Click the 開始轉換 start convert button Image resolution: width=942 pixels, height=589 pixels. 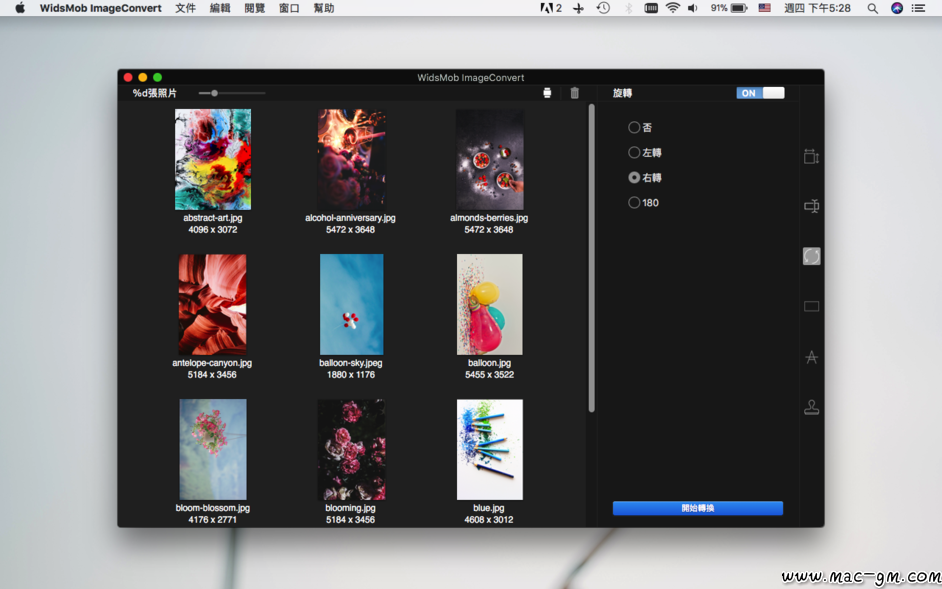point(697,508)
